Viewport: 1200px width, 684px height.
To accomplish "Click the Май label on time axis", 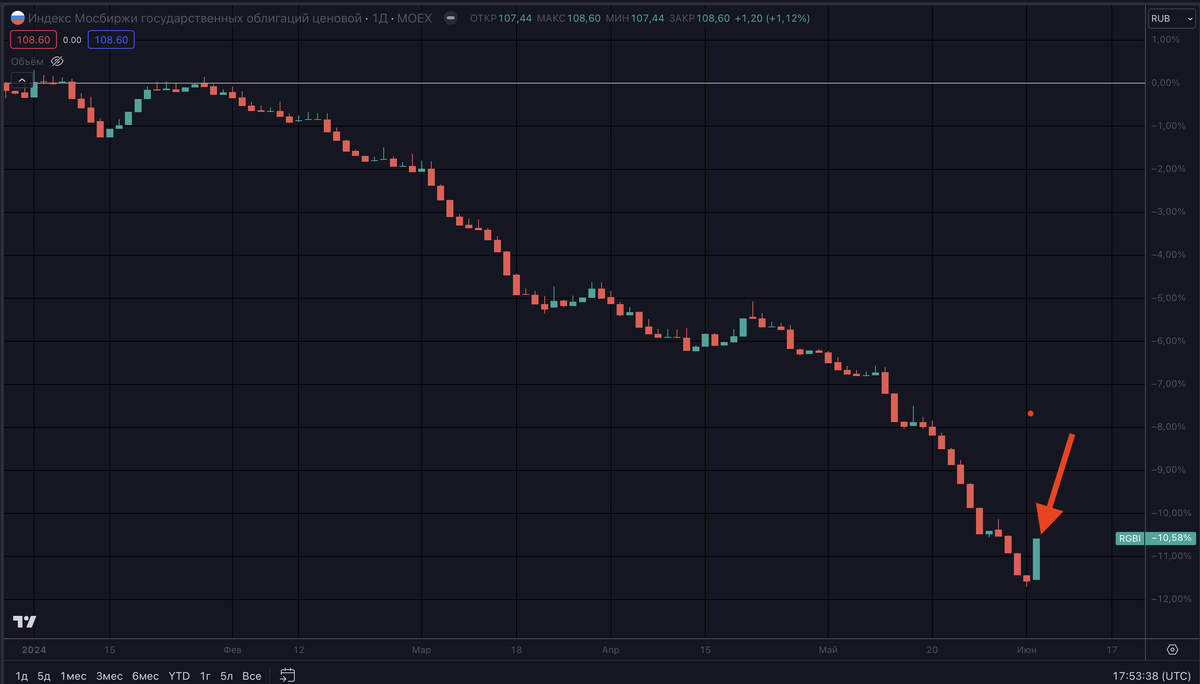I will [x=828, y=649].
